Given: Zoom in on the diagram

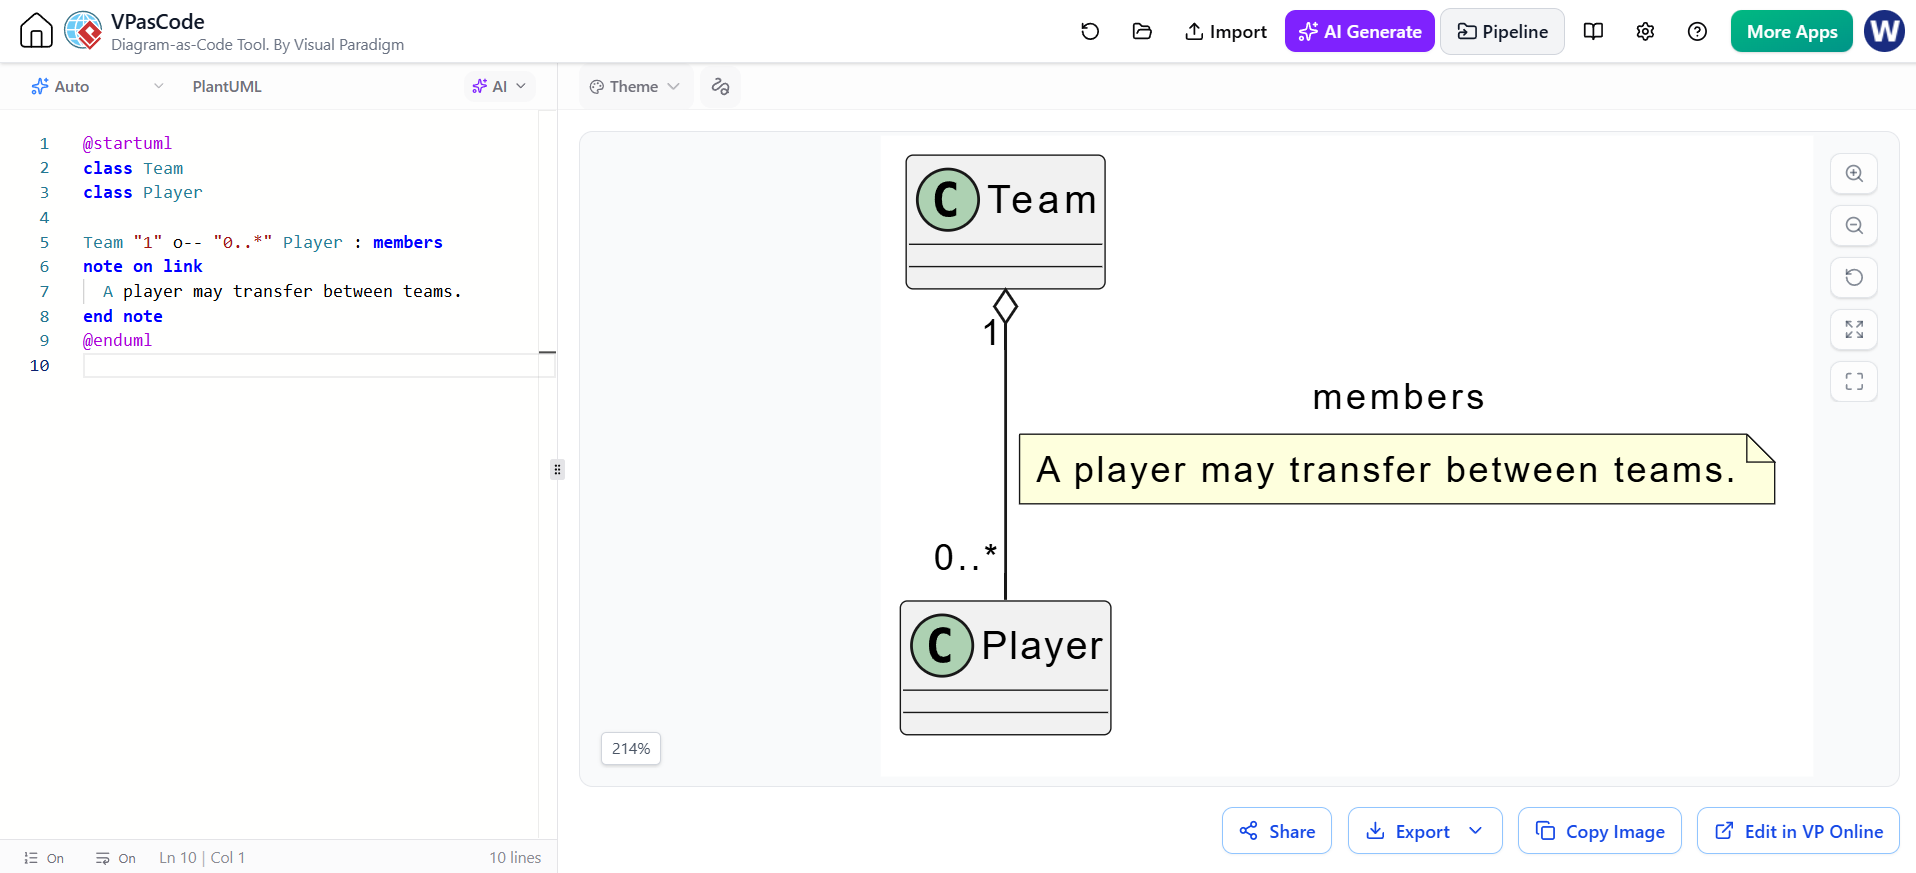Looking at the screenshot, I should [x=1854, y=173].
